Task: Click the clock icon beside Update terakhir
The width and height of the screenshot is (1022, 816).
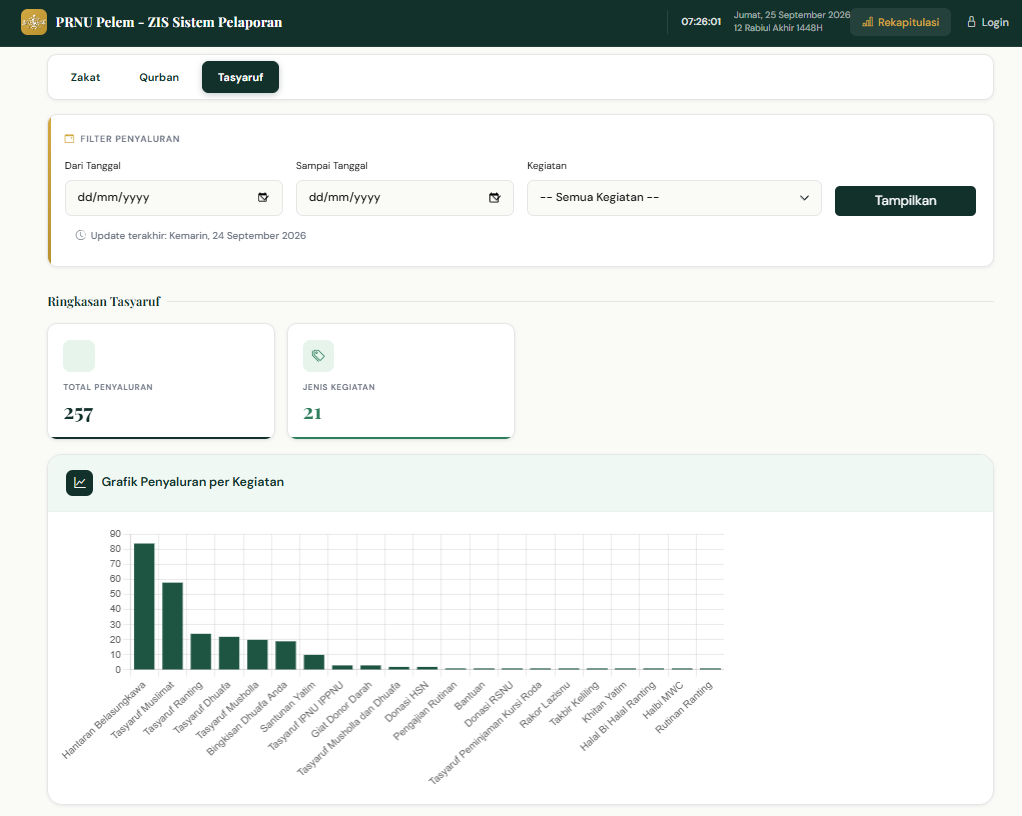Action: 81,235
